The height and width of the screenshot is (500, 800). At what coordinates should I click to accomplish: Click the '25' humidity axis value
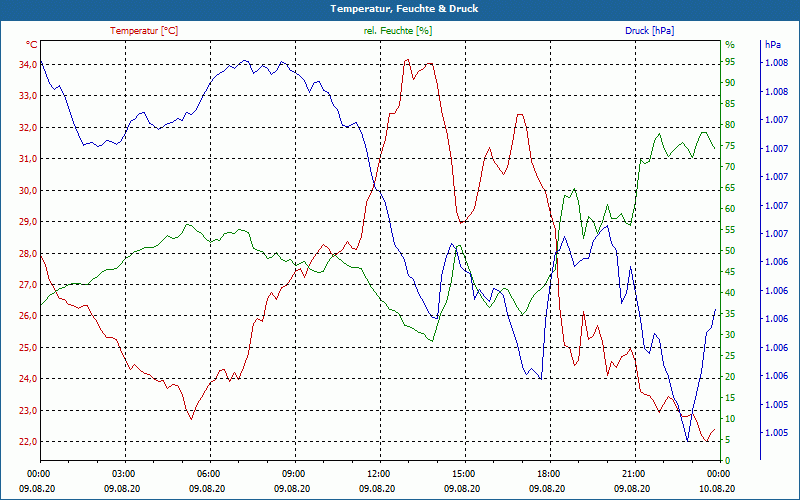click(730, 356)
